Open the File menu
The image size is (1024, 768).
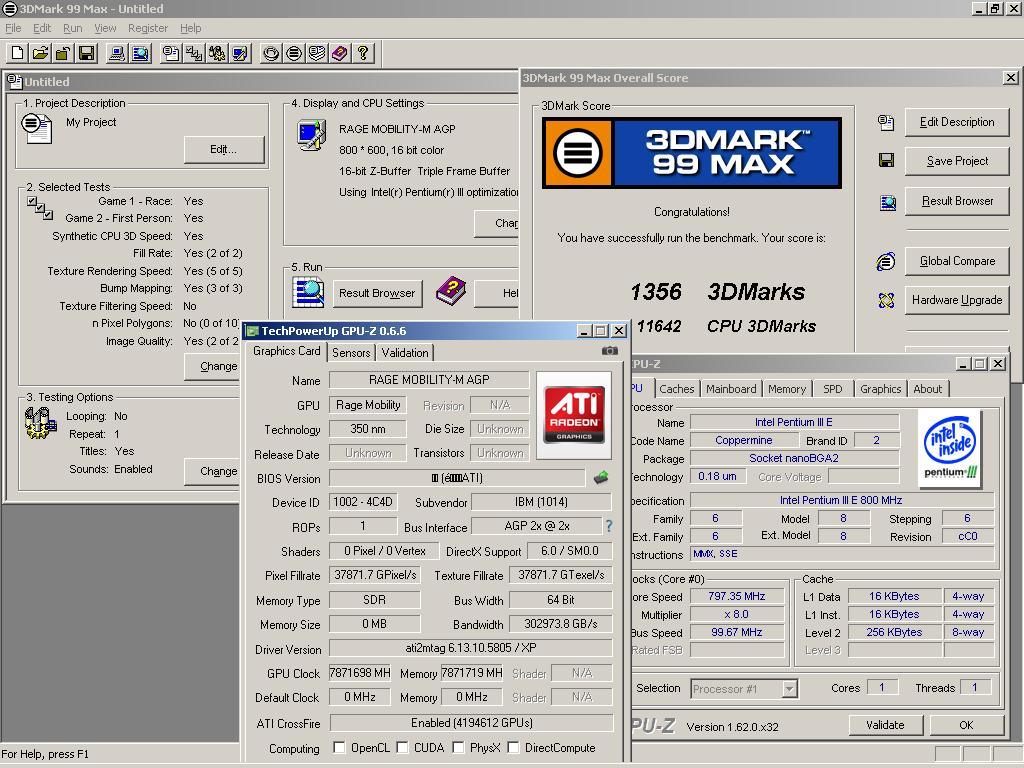pos(13,28)
